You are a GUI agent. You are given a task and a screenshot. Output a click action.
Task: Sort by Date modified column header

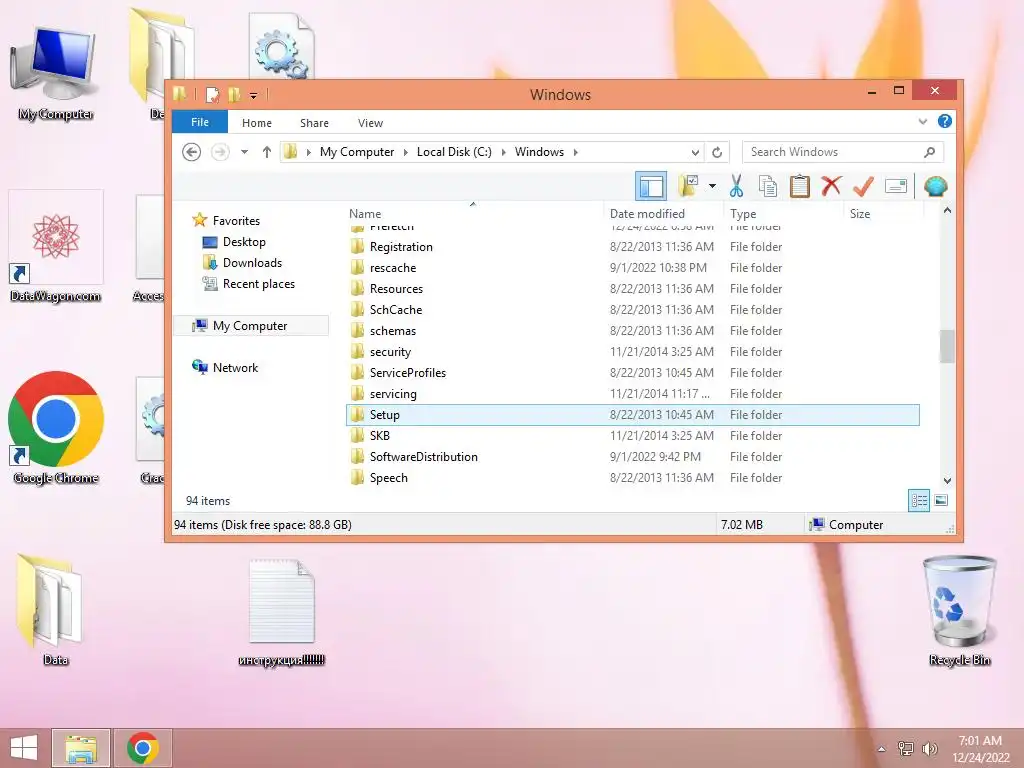coord(647,214)
